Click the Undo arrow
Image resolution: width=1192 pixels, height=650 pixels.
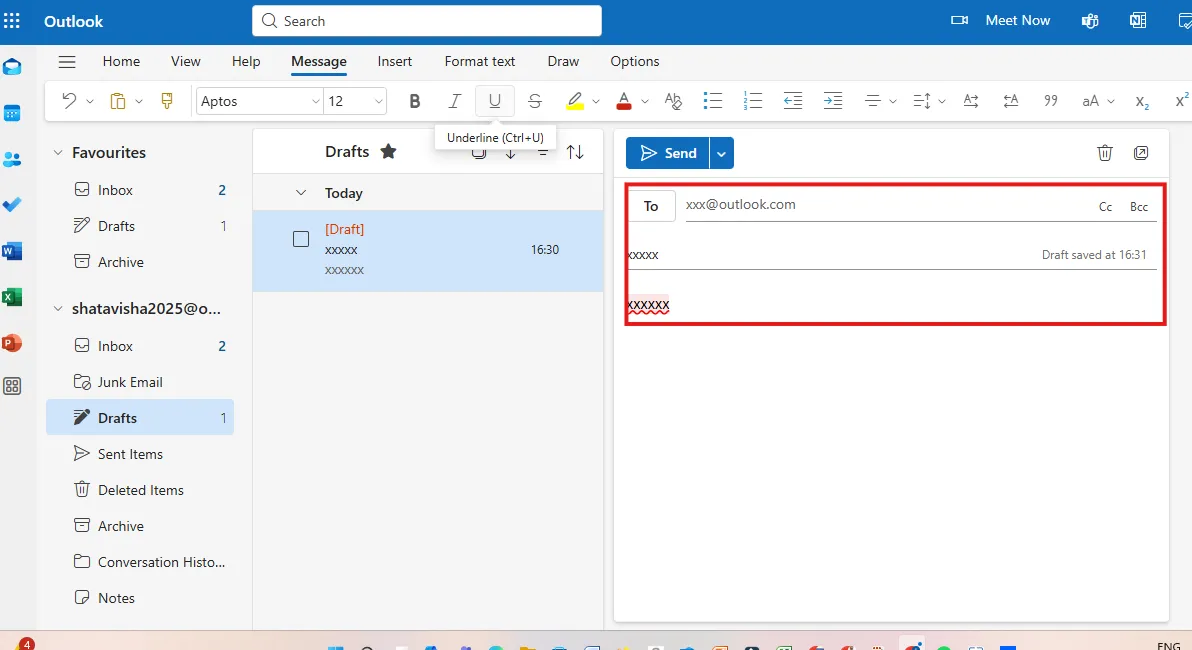[69, 100]
